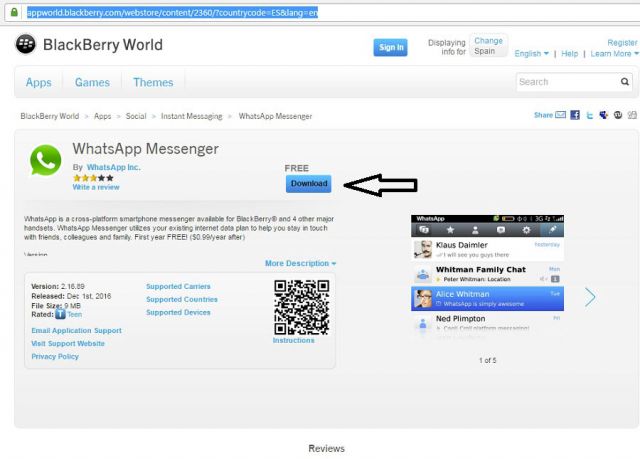This screenshot has width=640, height=459.
Task: Click the search magnifier icon
Action: (624, 82)
